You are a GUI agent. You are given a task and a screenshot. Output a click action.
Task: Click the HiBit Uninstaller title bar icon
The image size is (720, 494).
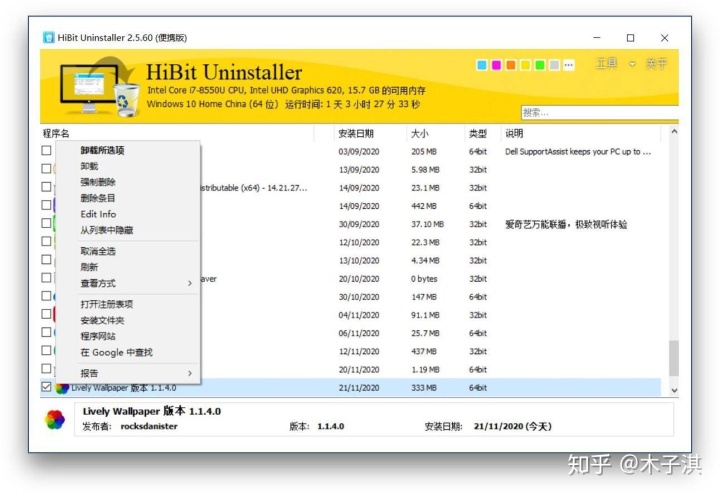click(48, 38)
